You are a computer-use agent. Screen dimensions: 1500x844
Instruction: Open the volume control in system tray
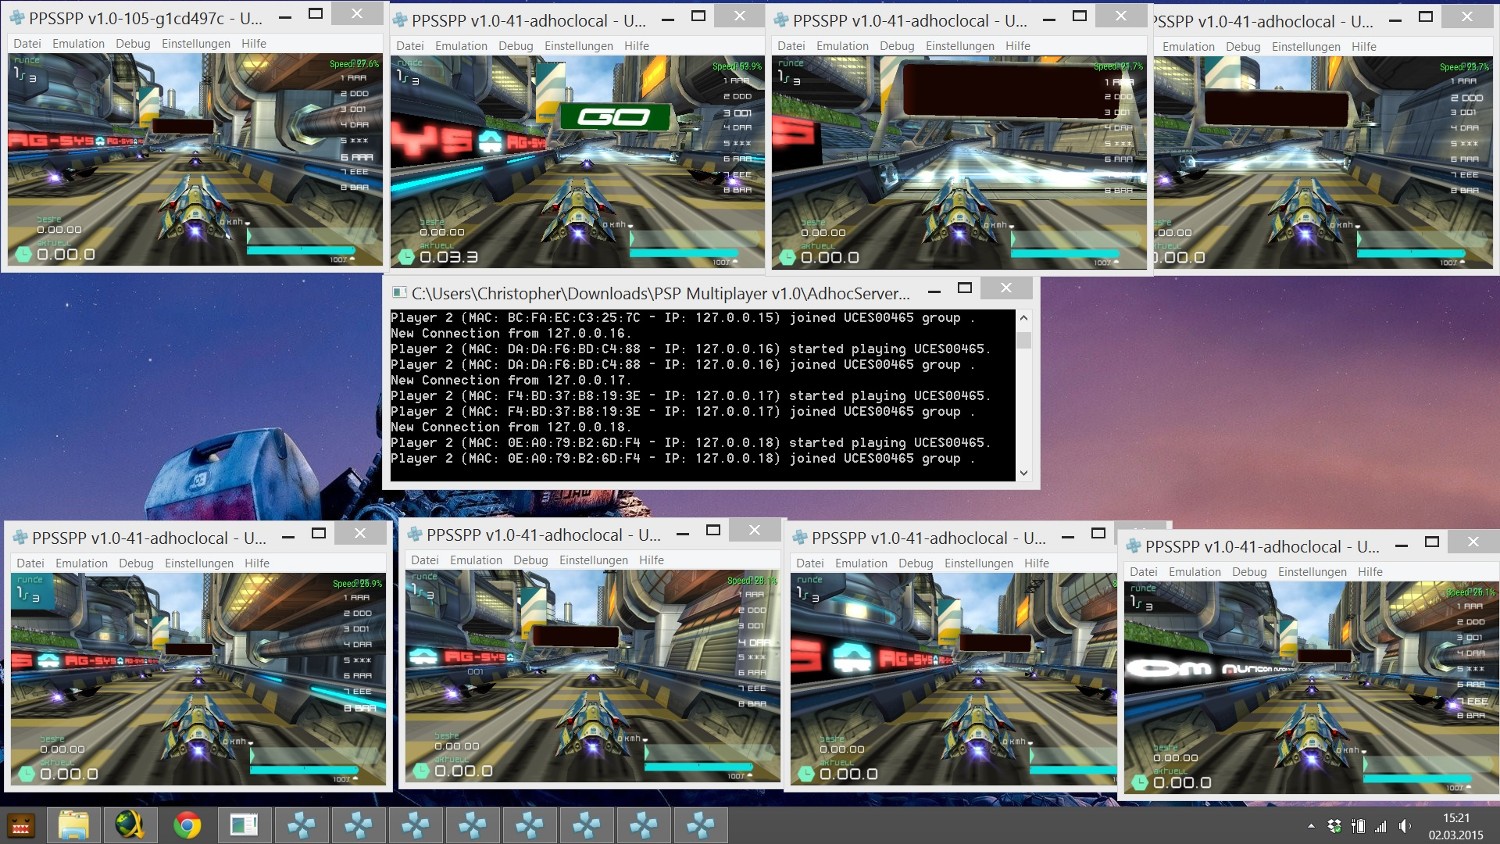pos(1405,826)
